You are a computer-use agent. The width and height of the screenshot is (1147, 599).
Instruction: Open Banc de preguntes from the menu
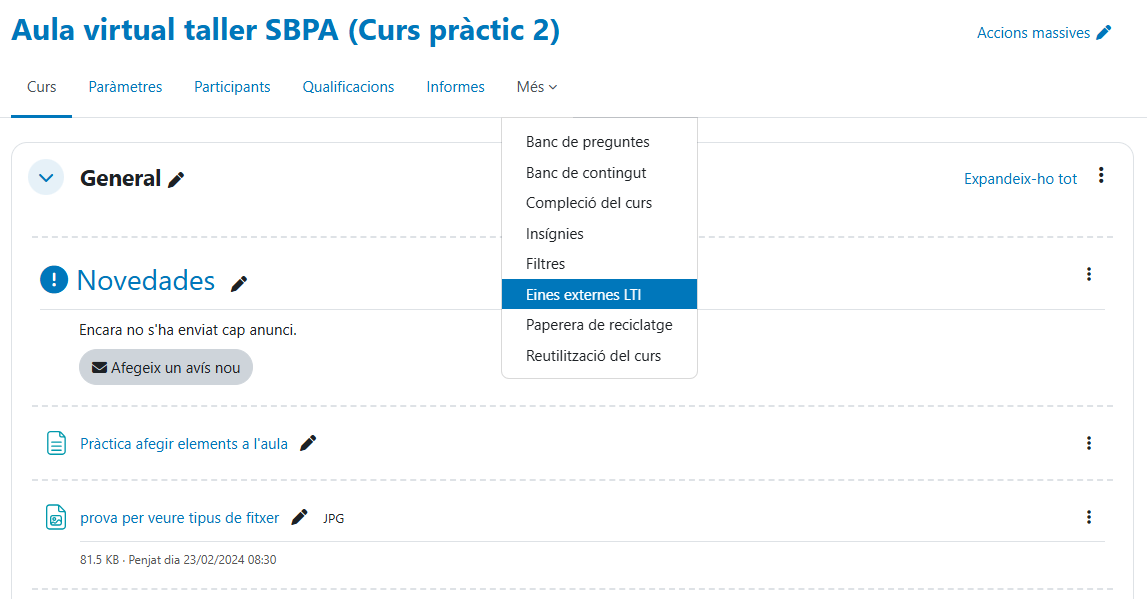point(588,142)
